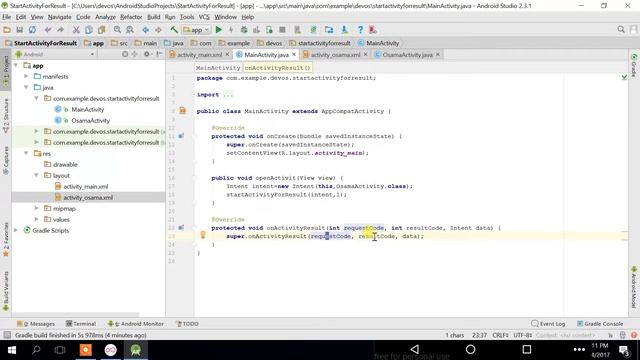The image size is (640, 360).
Task: Open the Refactor menu
Action: [x=131, y=17]
